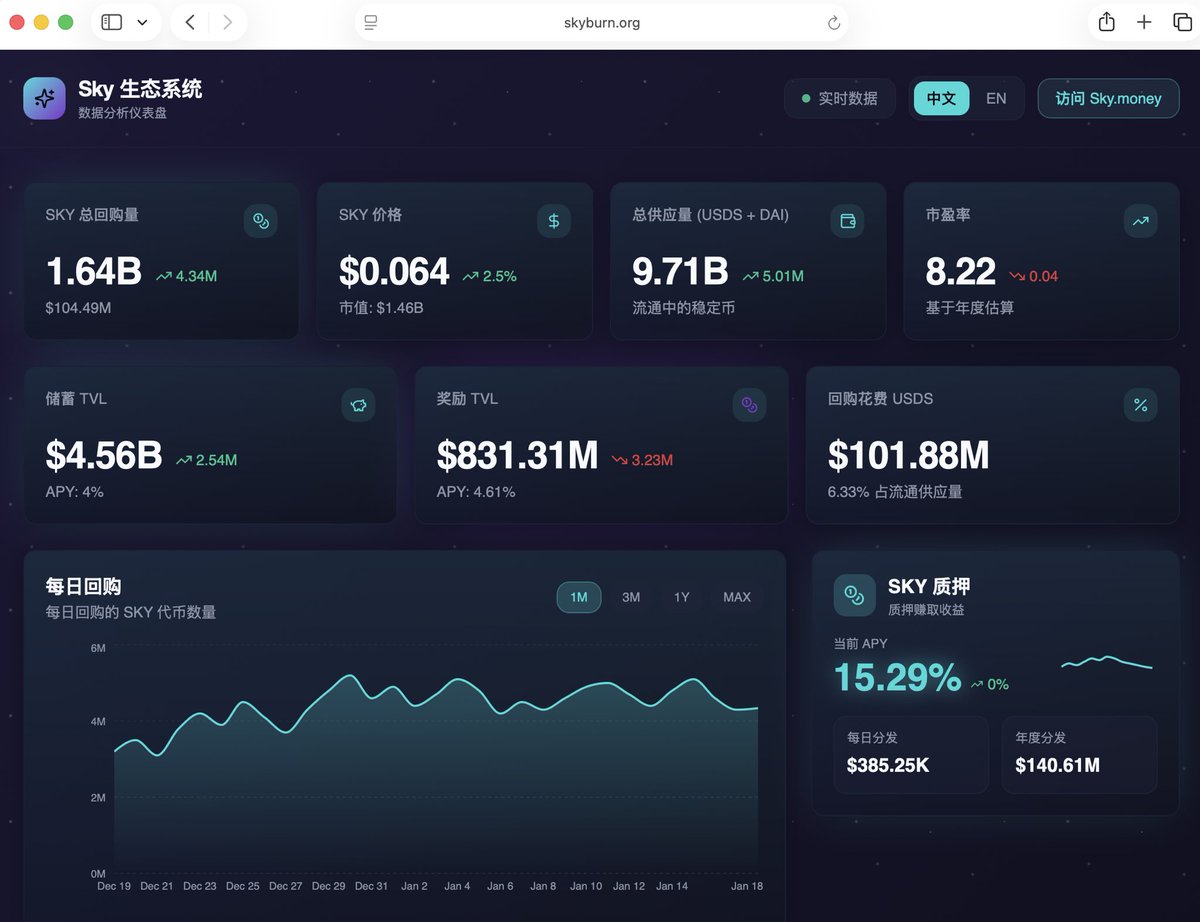
Task: Switch language to 中文
Action: pyautogui.click(x=942, y=98)
